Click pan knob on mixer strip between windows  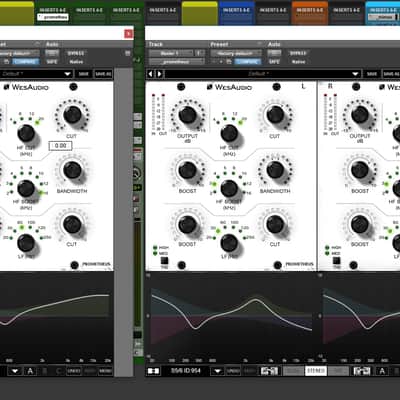138,173
